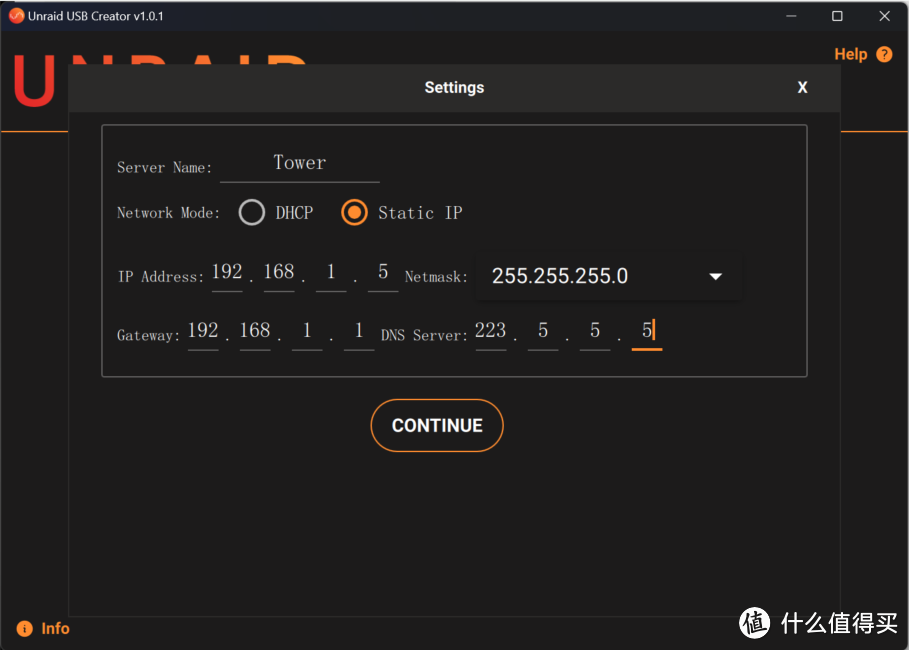909x650 pixels.
Task: Click the Netmask label
Action: coord(436,277)
